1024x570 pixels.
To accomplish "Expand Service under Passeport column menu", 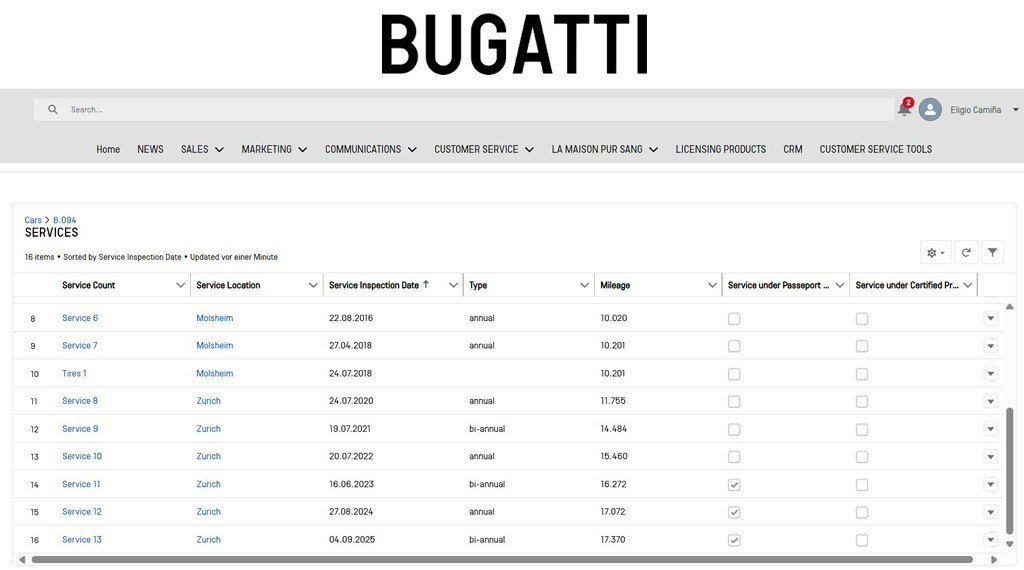I will pos(839,285).
